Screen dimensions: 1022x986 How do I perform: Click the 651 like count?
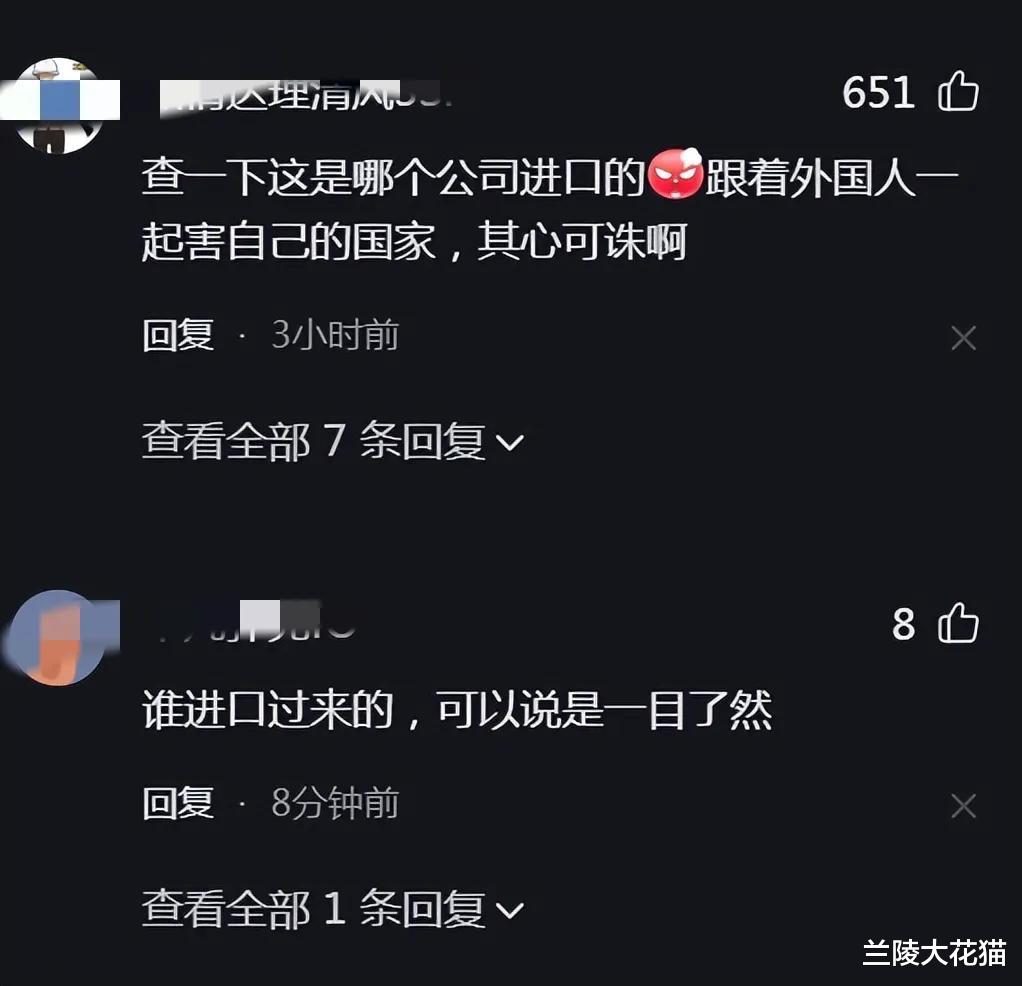(878, 92)
